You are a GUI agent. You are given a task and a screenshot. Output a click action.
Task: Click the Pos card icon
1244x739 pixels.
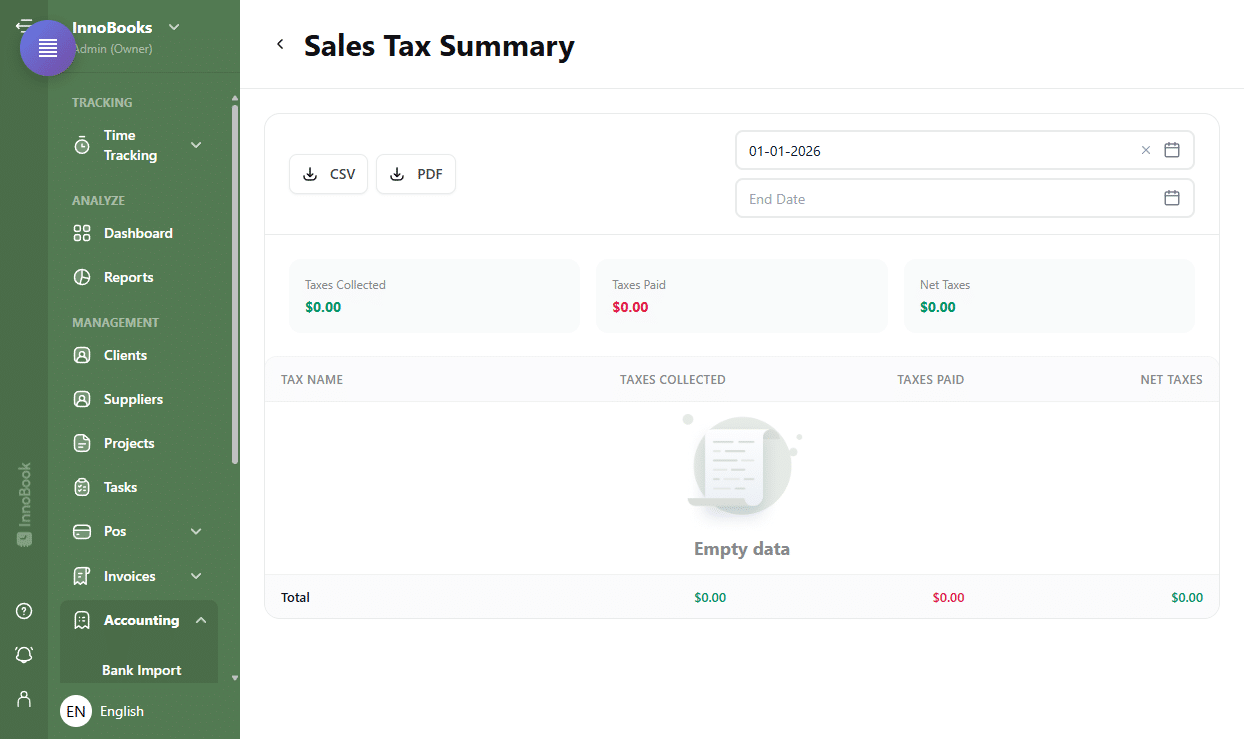pyautogui.click(x=82, y=531)
